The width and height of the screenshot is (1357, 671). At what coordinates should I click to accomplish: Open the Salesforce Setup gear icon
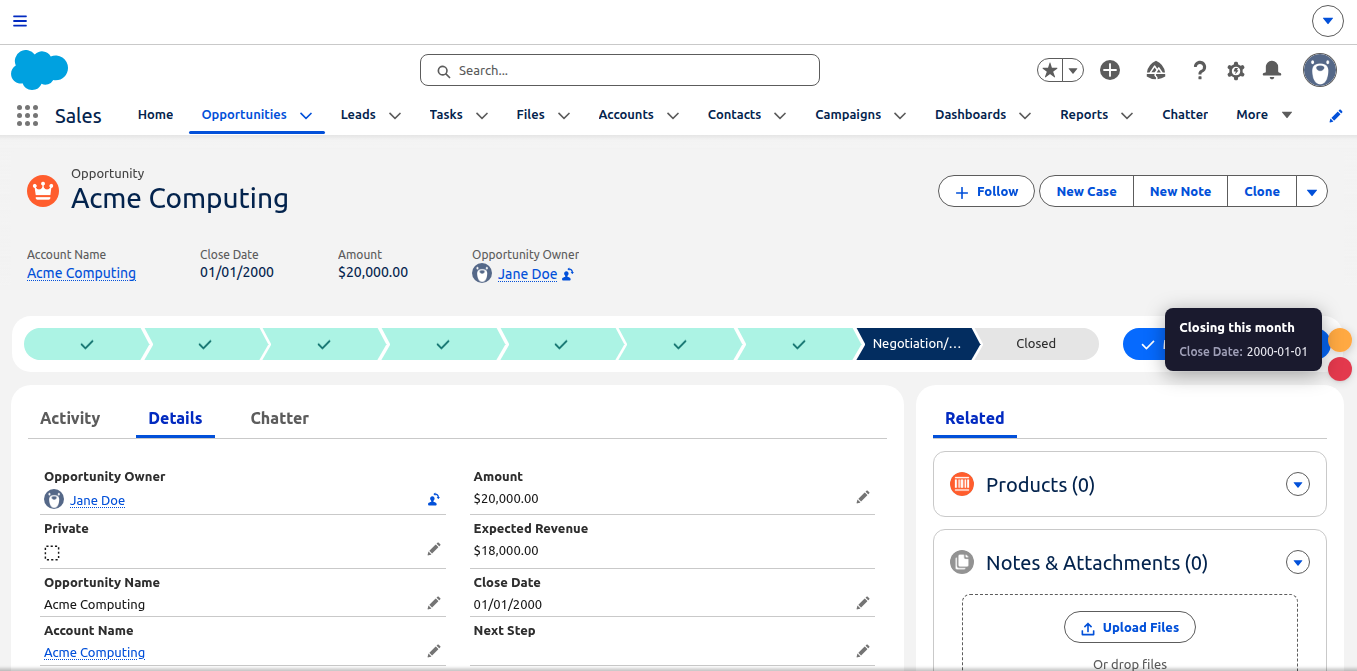(1235, 70)
